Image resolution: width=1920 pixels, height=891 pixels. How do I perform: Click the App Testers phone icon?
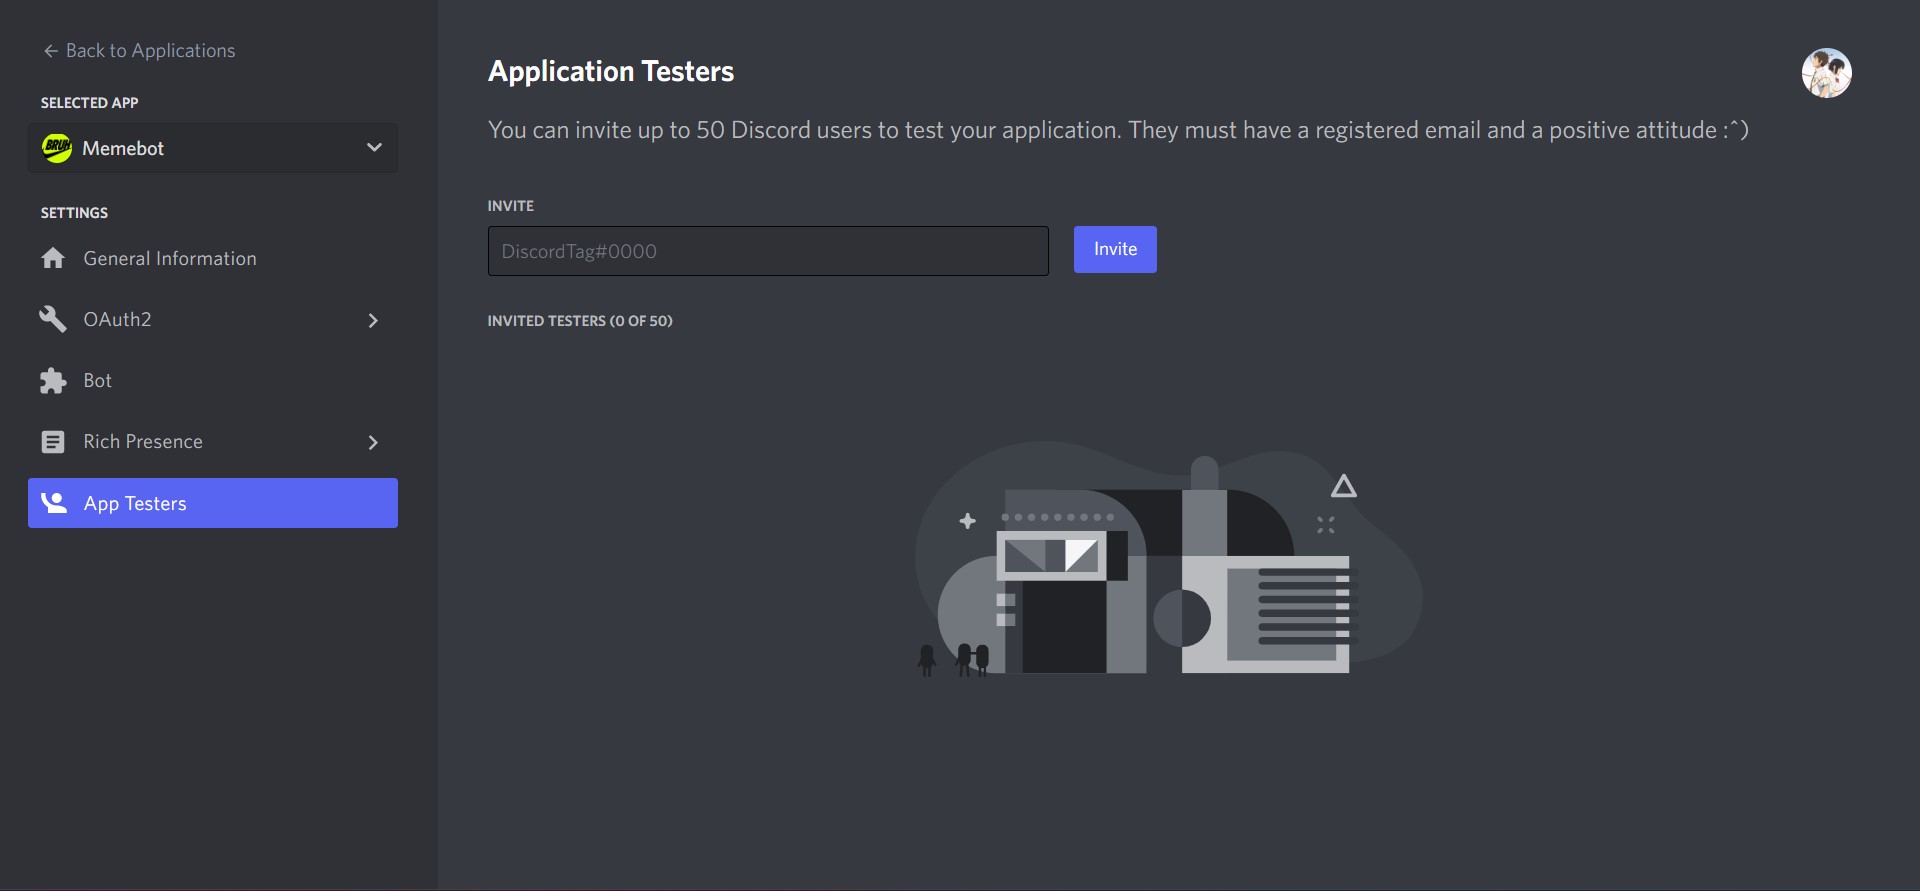click(52, 503)
